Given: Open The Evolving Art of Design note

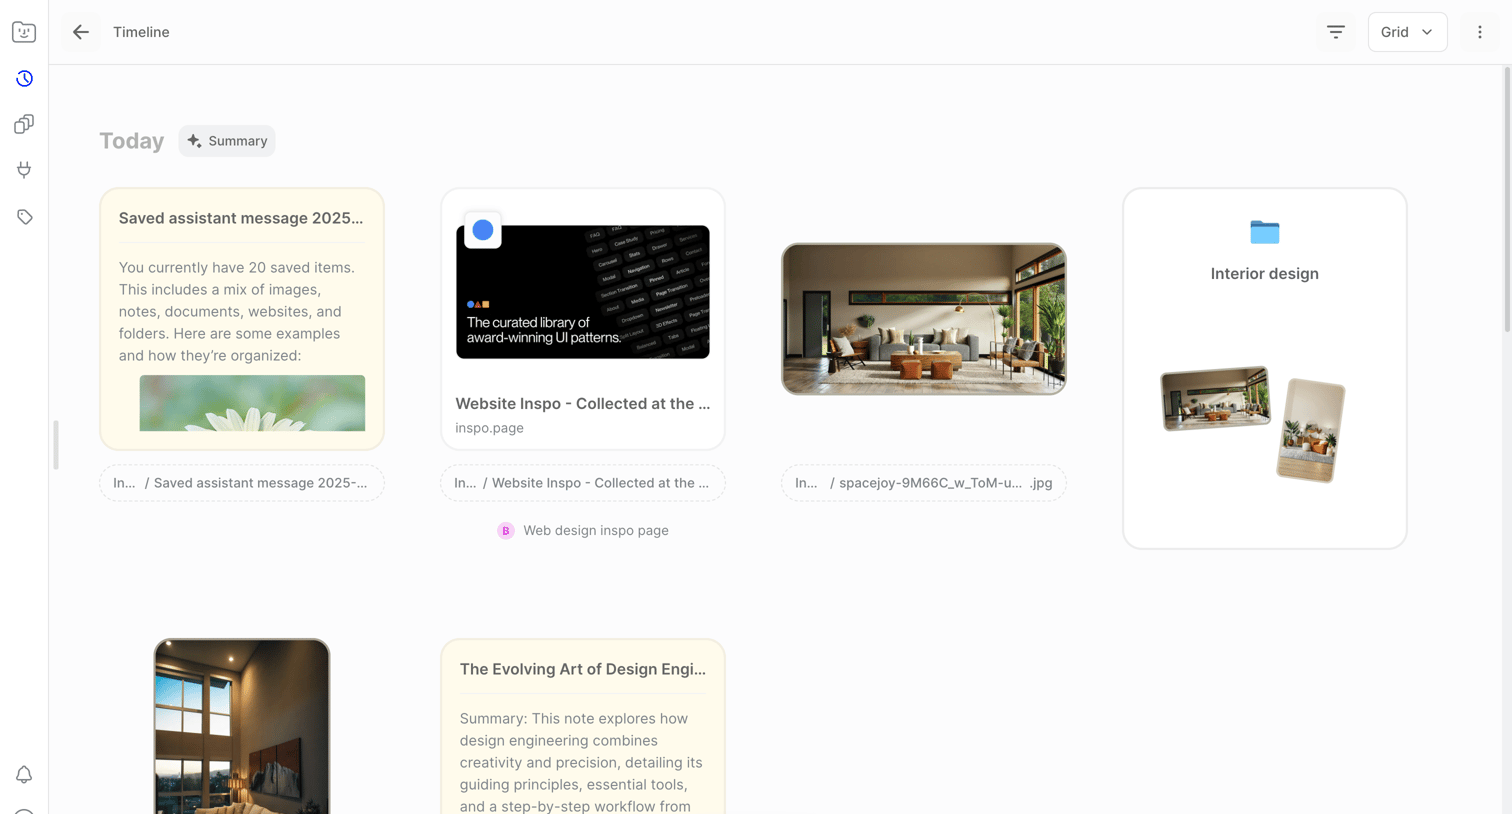Looking at the screenshot, I should tap(583, 727).
